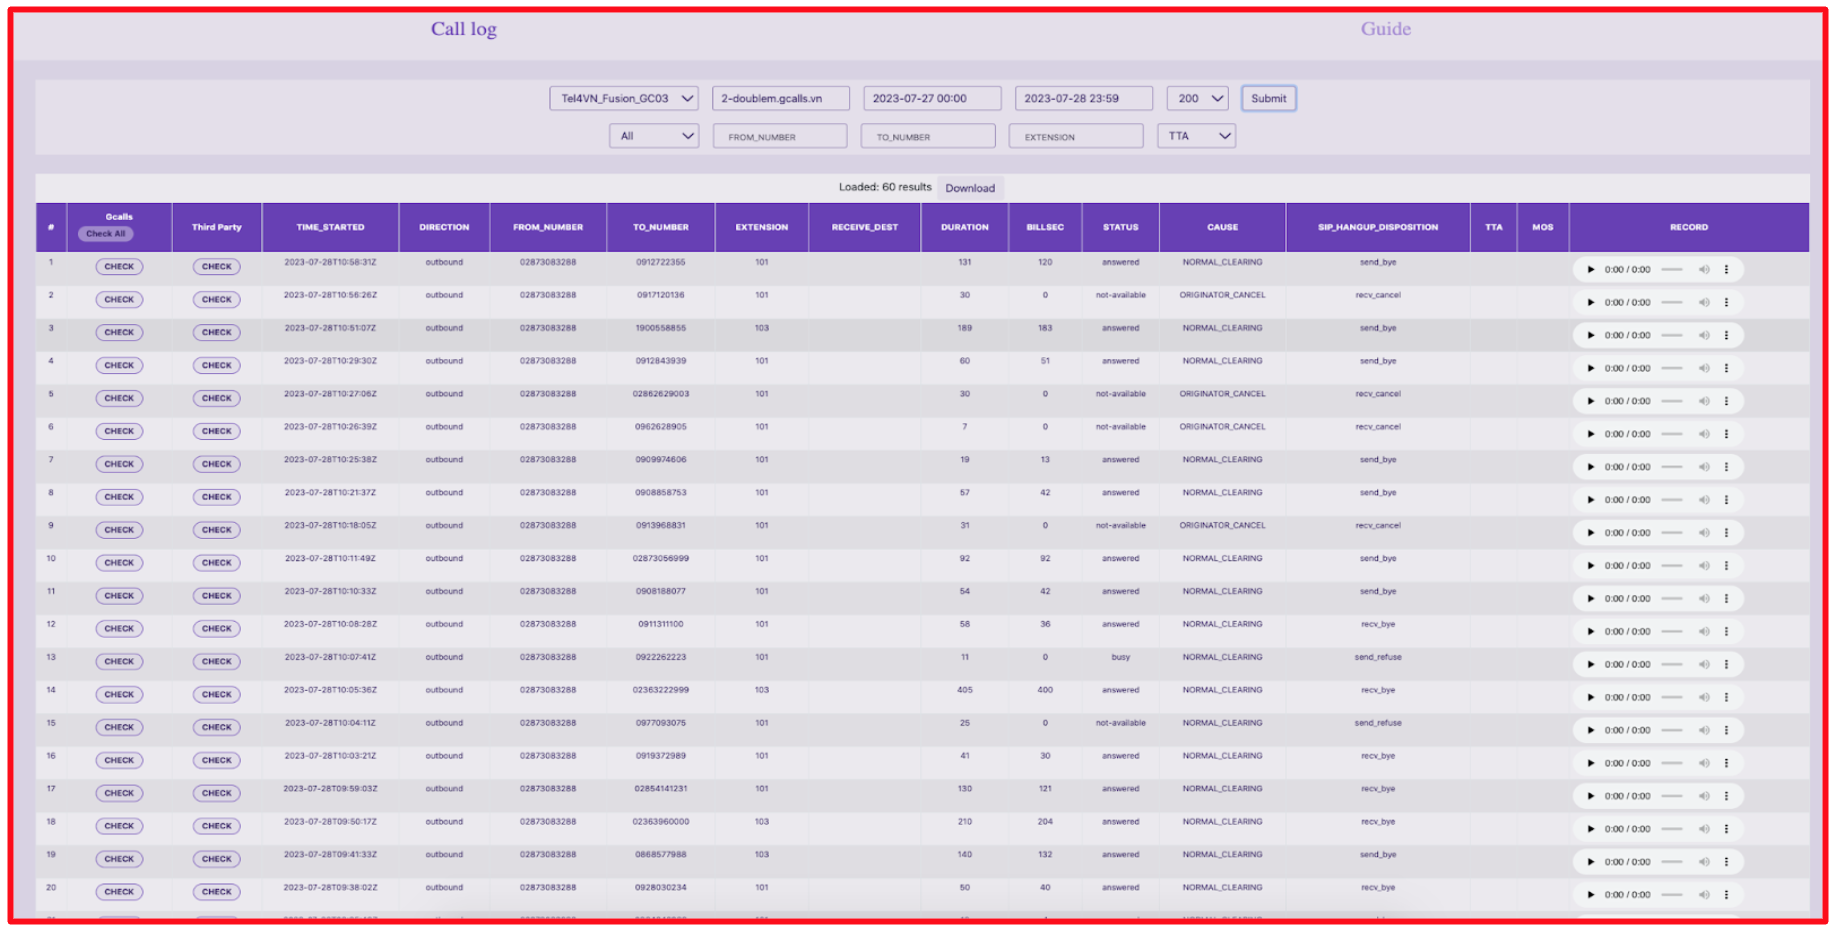Click the Download button beside results count
The height and width of the screenshot is (932, 1836).
(x=970, y=188)
